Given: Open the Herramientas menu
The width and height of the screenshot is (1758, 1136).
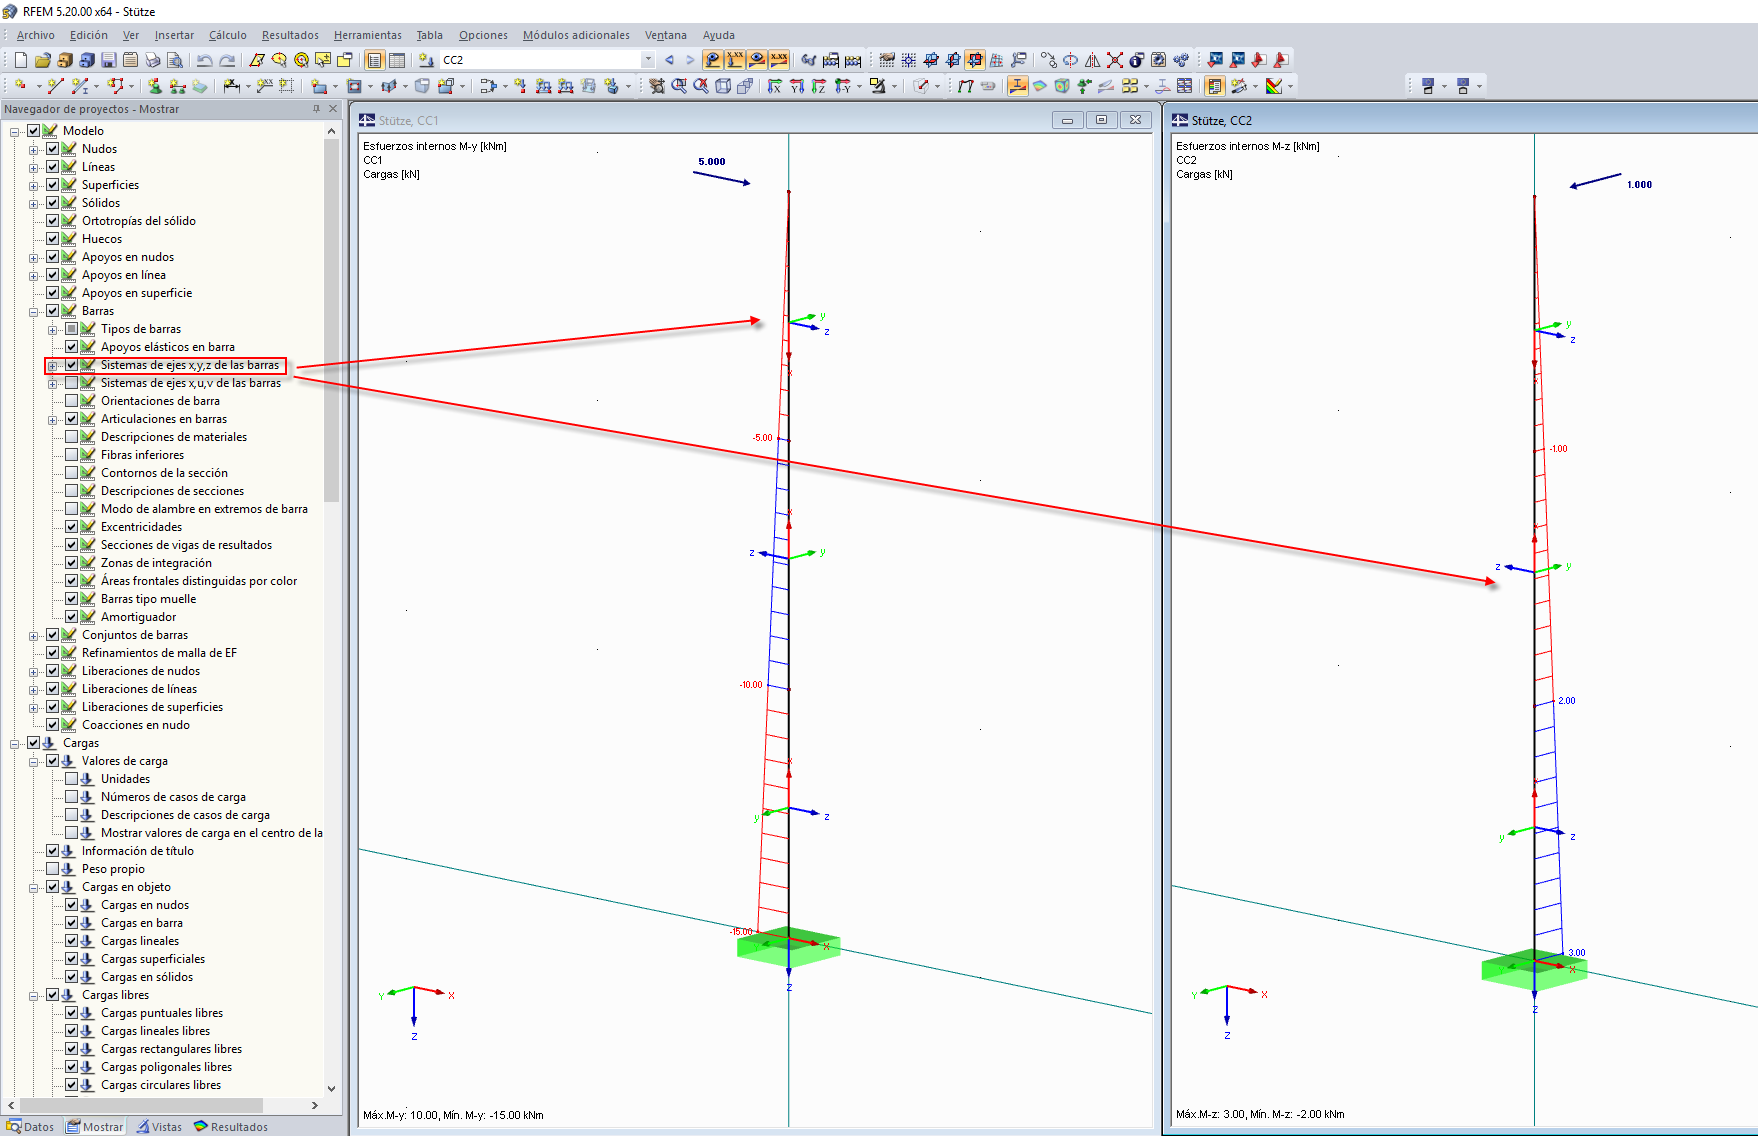Looking at the screenshot, I should click(x=368, y=35).
